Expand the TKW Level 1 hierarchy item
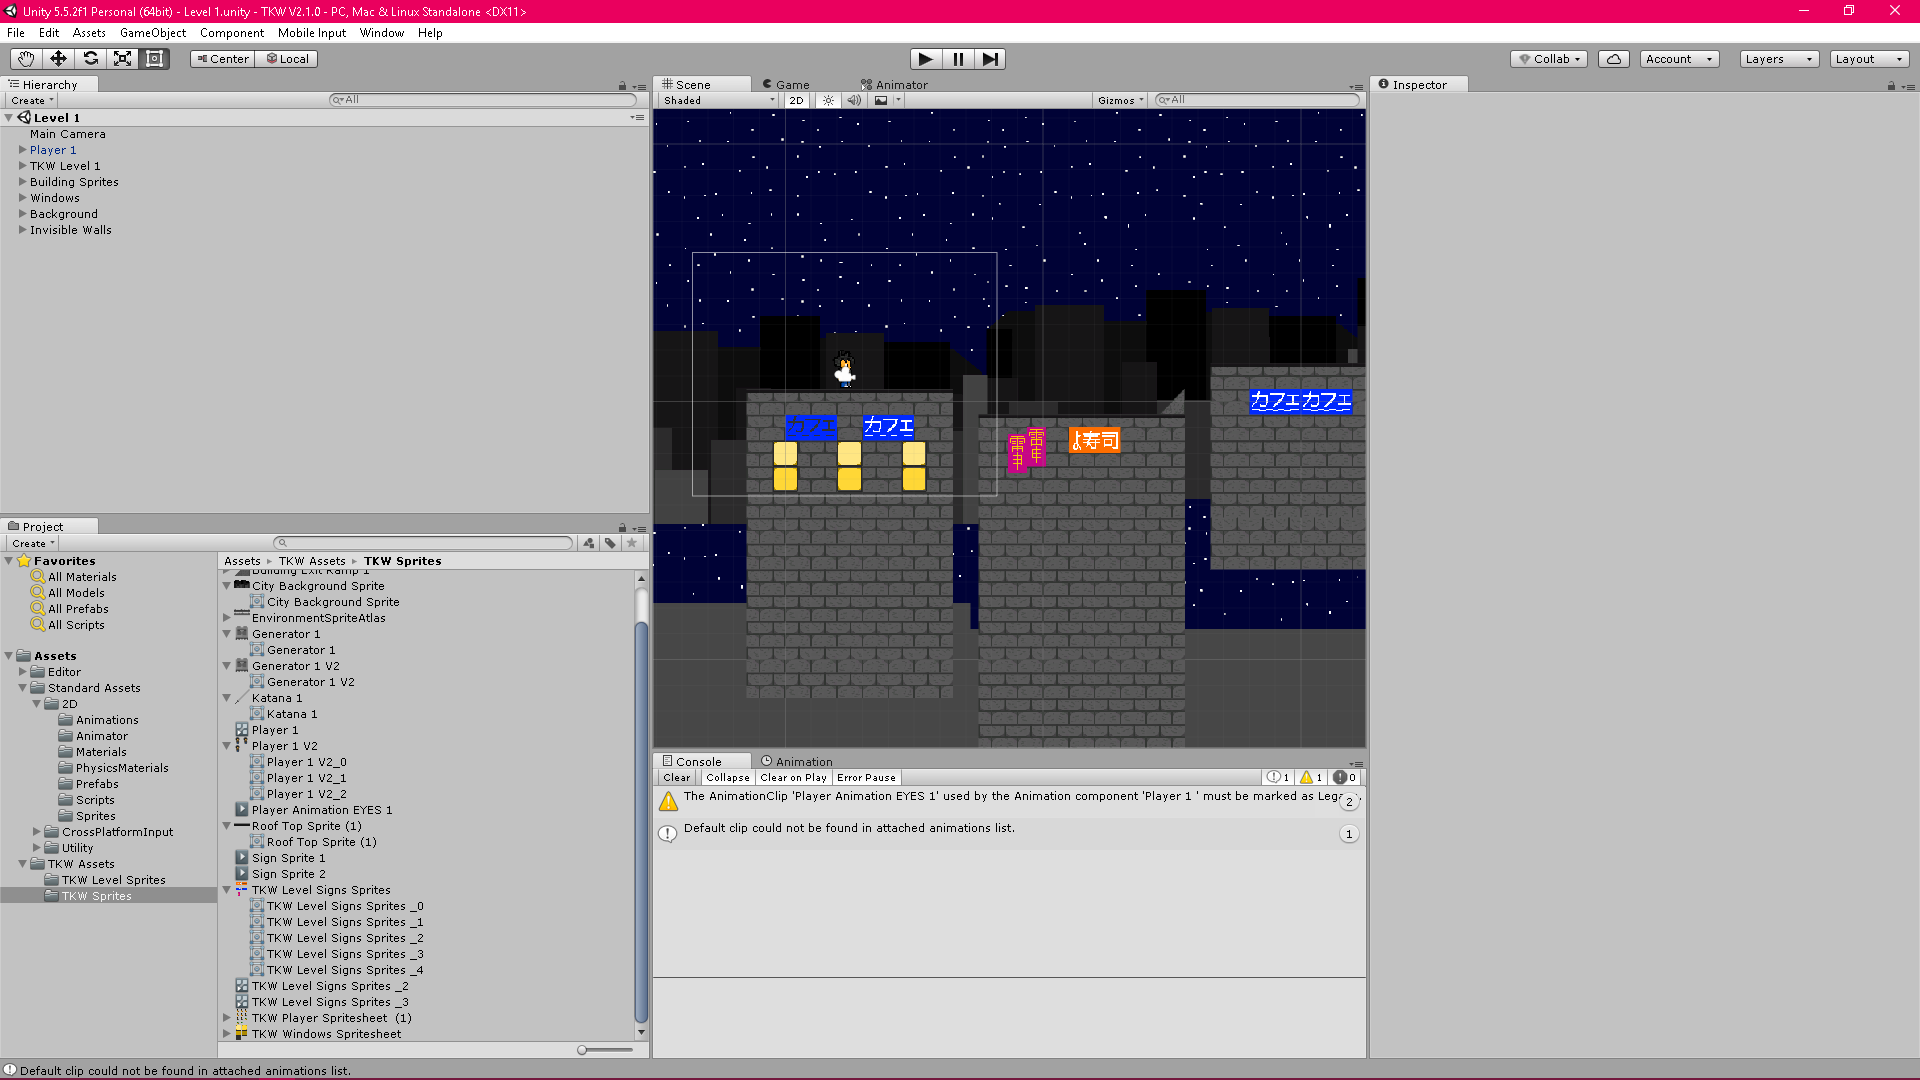The width and height of the screenshot is (1920, 1080). (x=22, y=165)
